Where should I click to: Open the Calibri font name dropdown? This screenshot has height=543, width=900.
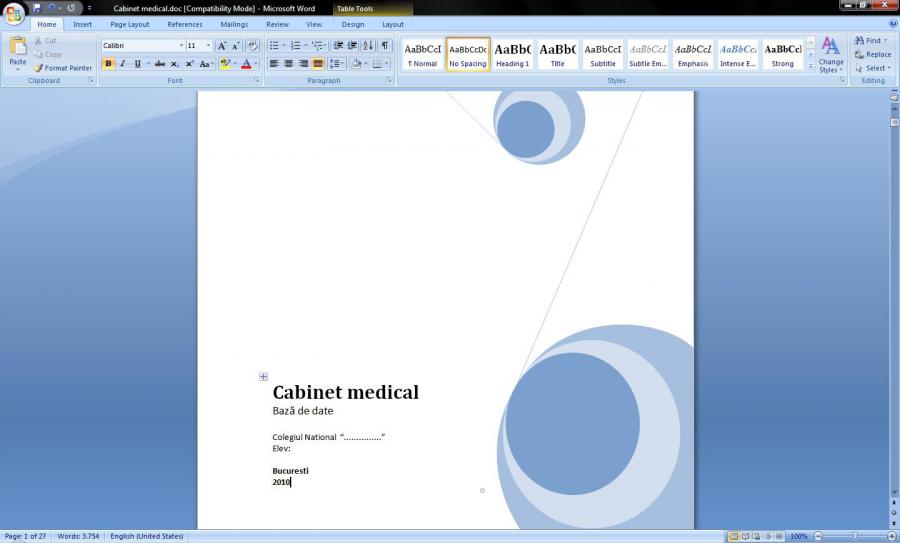click(181, 46)
